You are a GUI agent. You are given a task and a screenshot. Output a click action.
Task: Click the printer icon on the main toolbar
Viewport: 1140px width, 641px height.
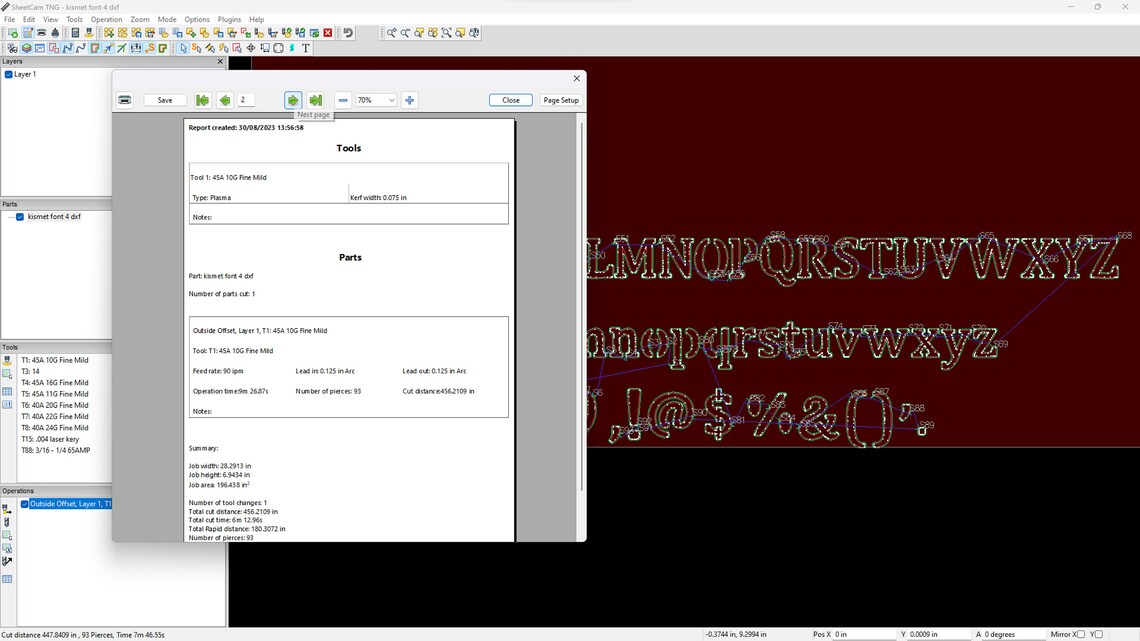(x=40, y=32)
